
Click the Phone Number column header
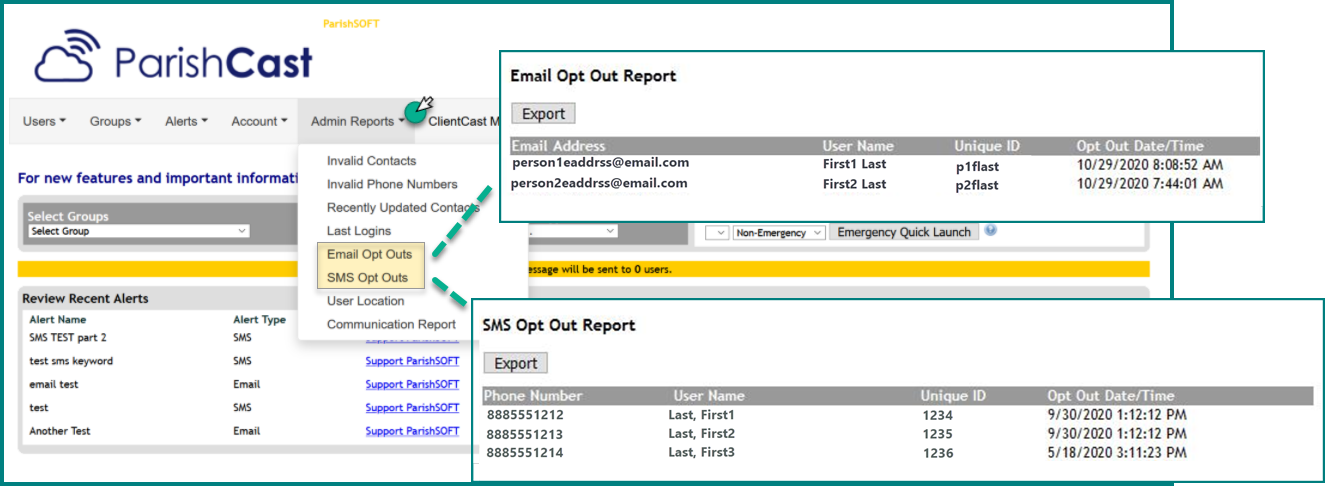(x=532, y=396)
